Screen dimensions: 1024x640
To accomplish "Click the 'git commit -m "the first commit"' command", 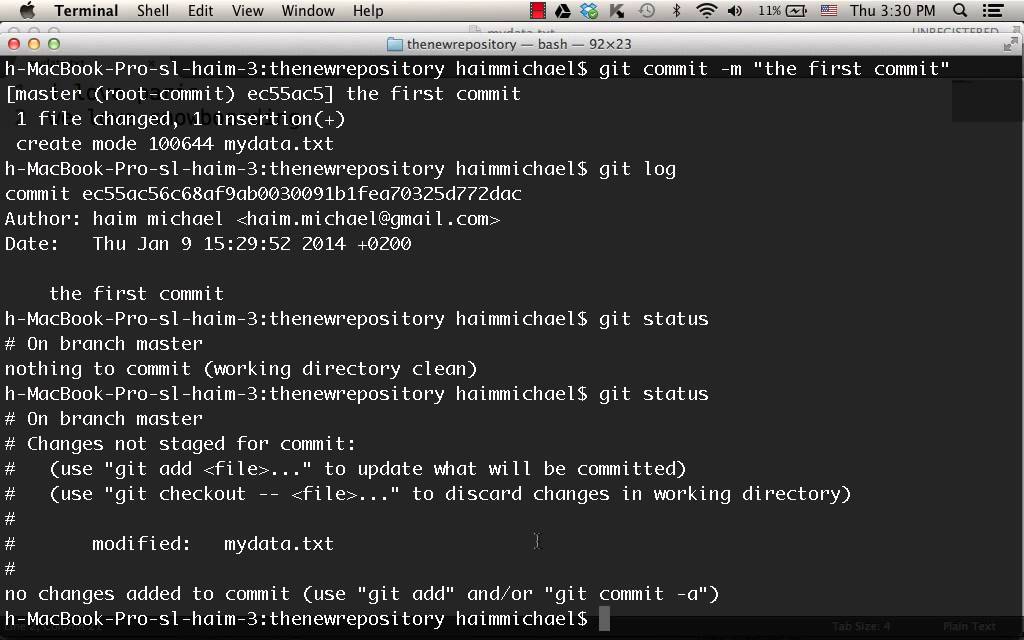I will (774, 69).
